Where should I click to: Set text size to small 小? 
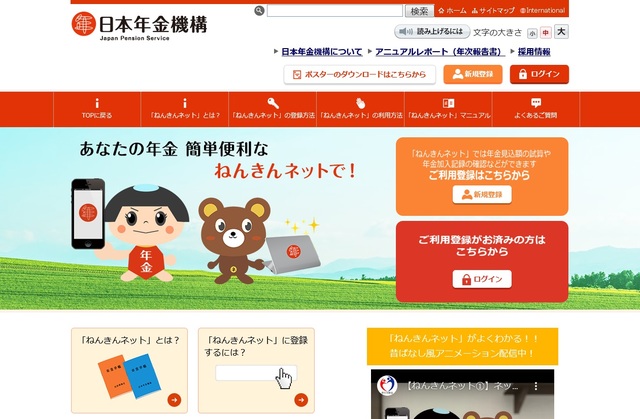[532, 33]
